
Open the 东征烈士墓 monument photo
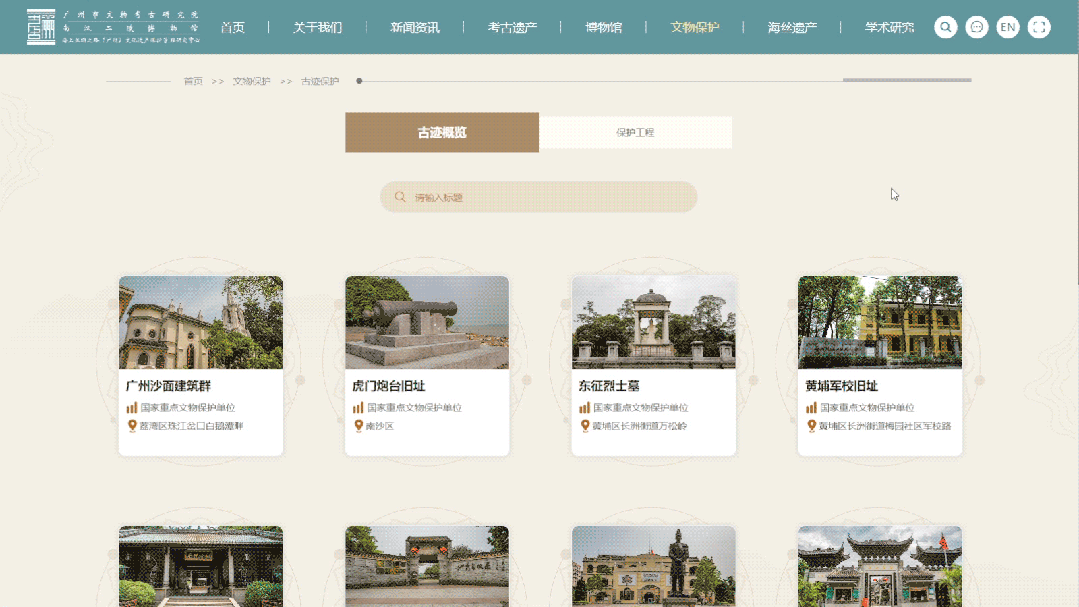[654, 322]
